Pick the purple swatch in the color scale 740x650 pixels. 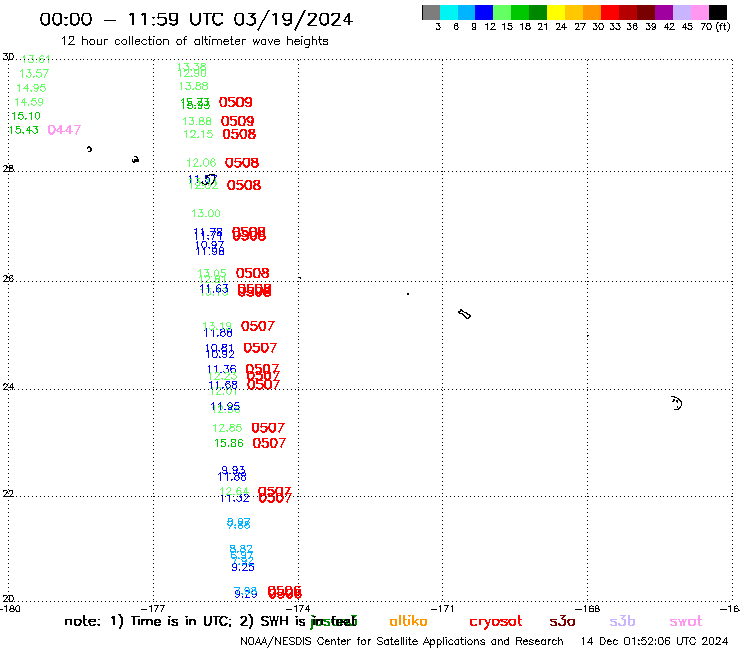(664, 12)
